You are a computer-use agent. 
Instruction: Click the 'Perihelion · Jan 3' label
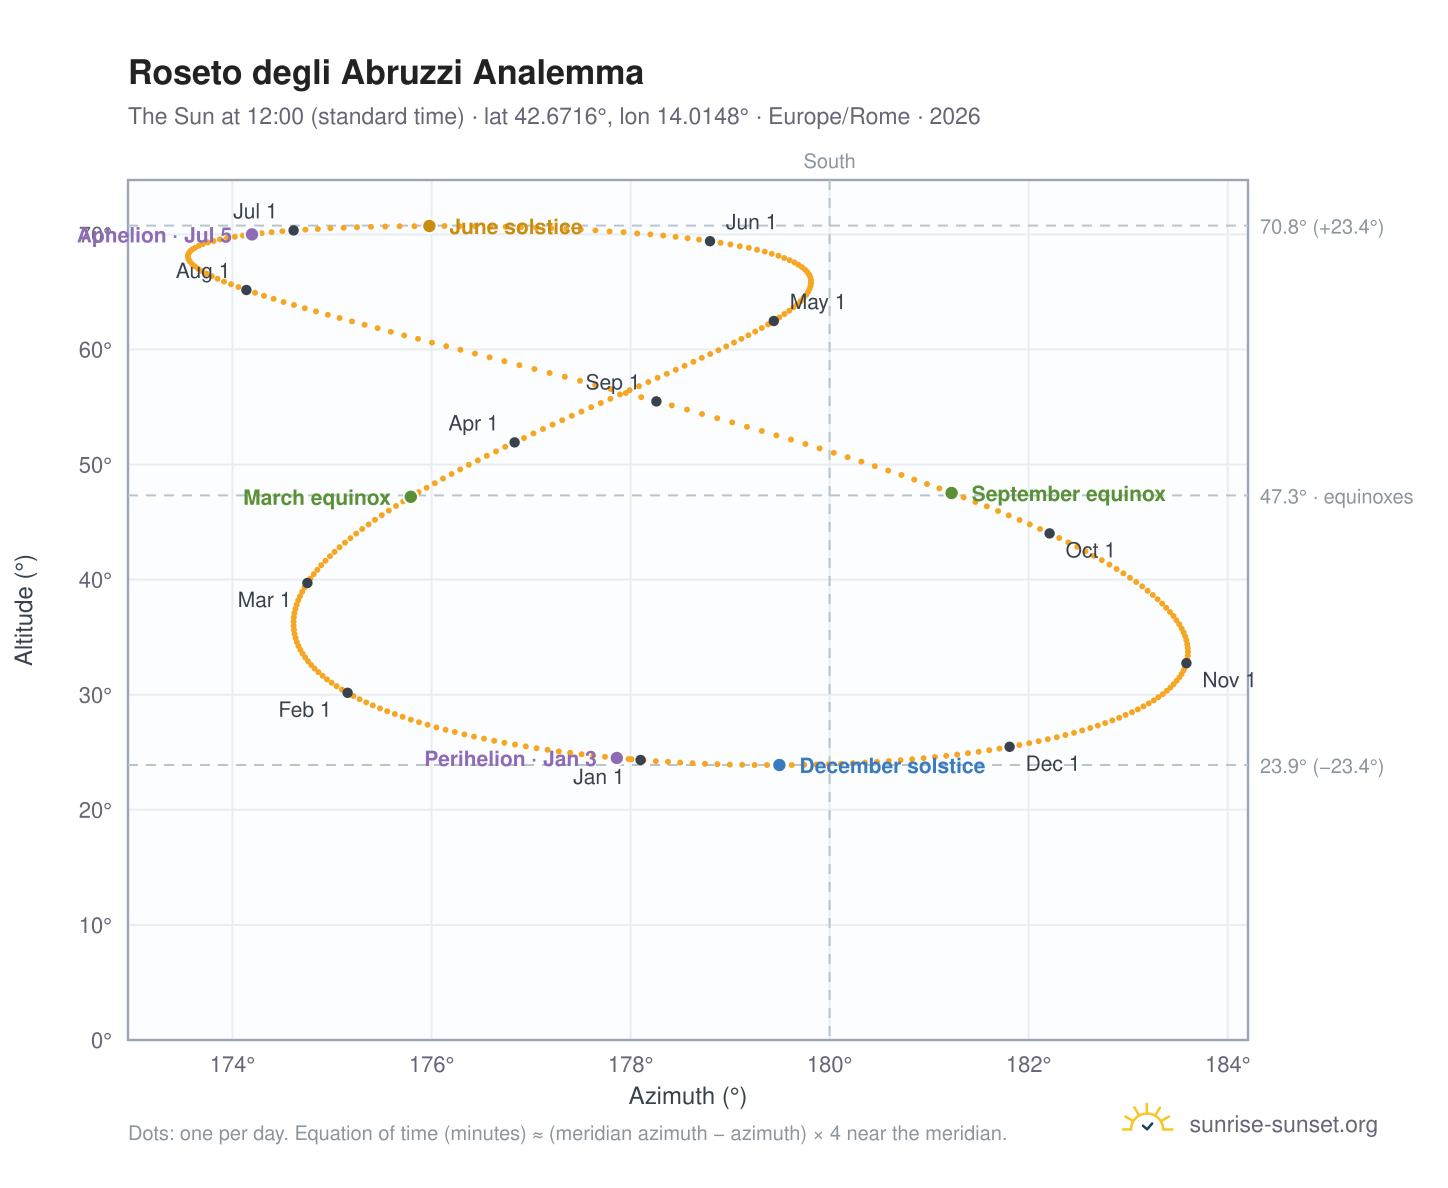pyautogui.click(x=510, y=759)
